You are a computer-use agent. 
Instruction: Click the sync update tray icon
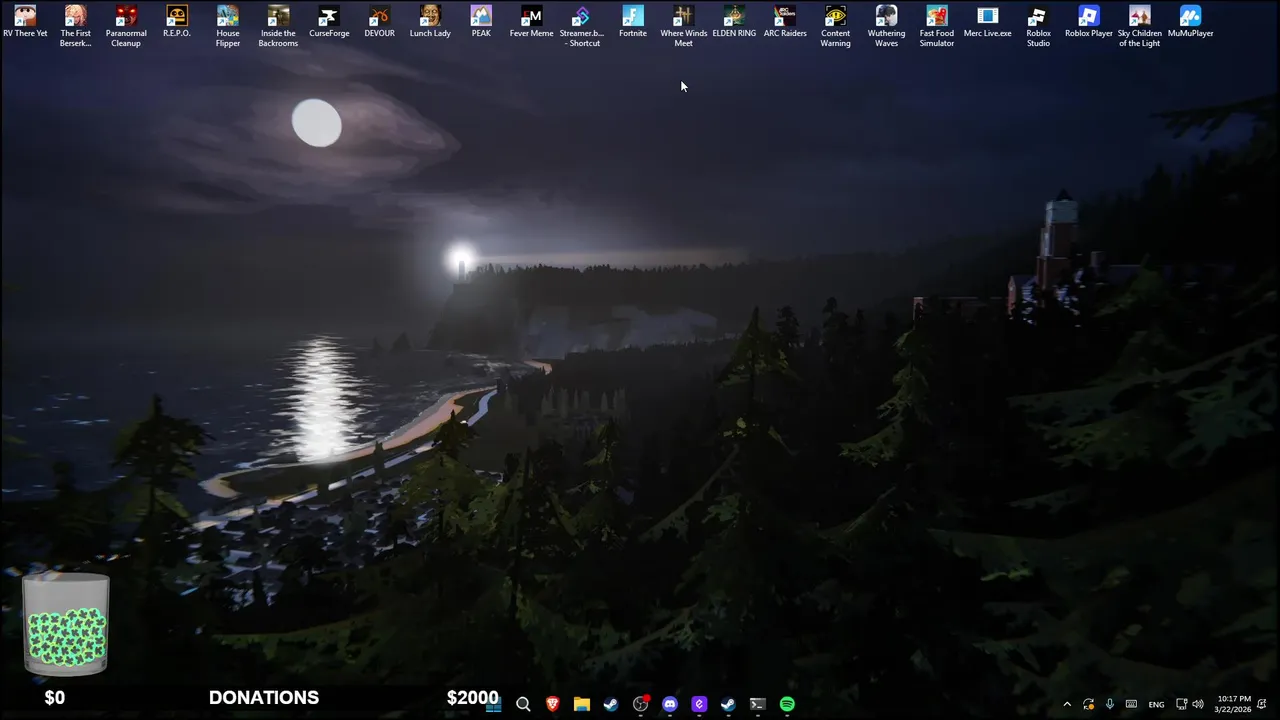[1088, 704]
